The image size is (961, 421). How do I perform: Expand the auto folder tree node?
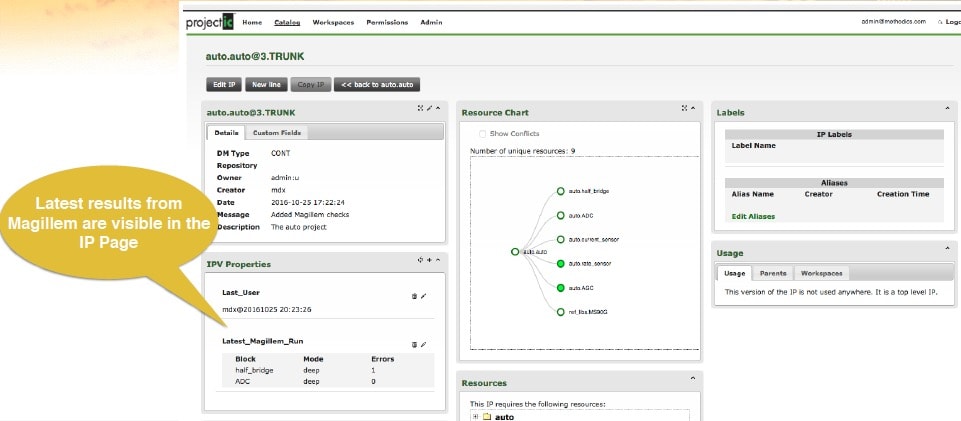click(x=474, y=417)
